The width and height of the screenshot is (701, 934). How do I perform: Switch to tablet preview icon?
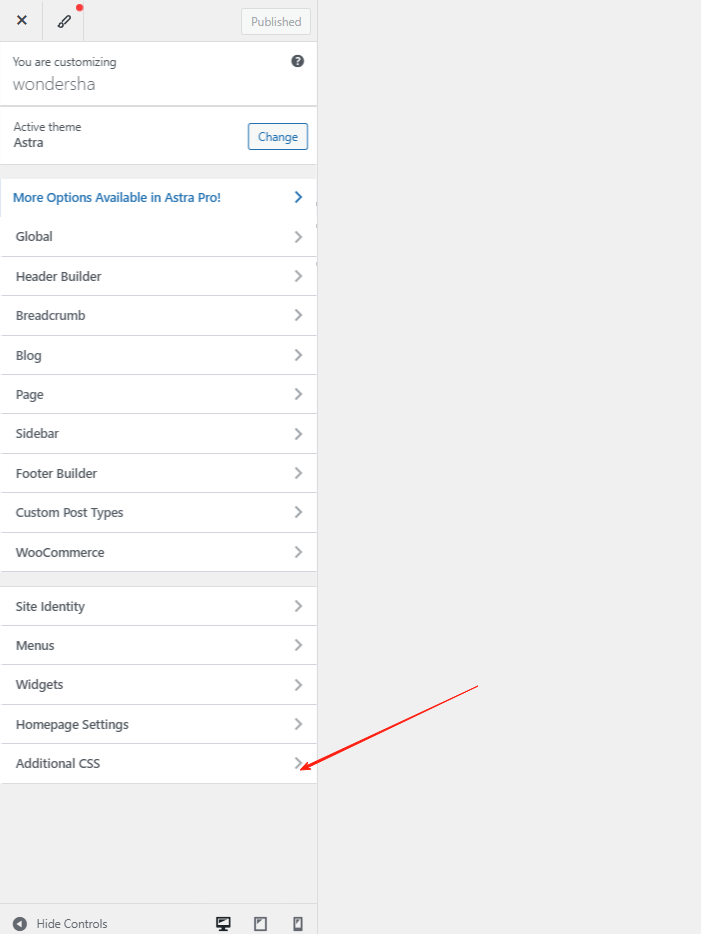tap(261, 923)
